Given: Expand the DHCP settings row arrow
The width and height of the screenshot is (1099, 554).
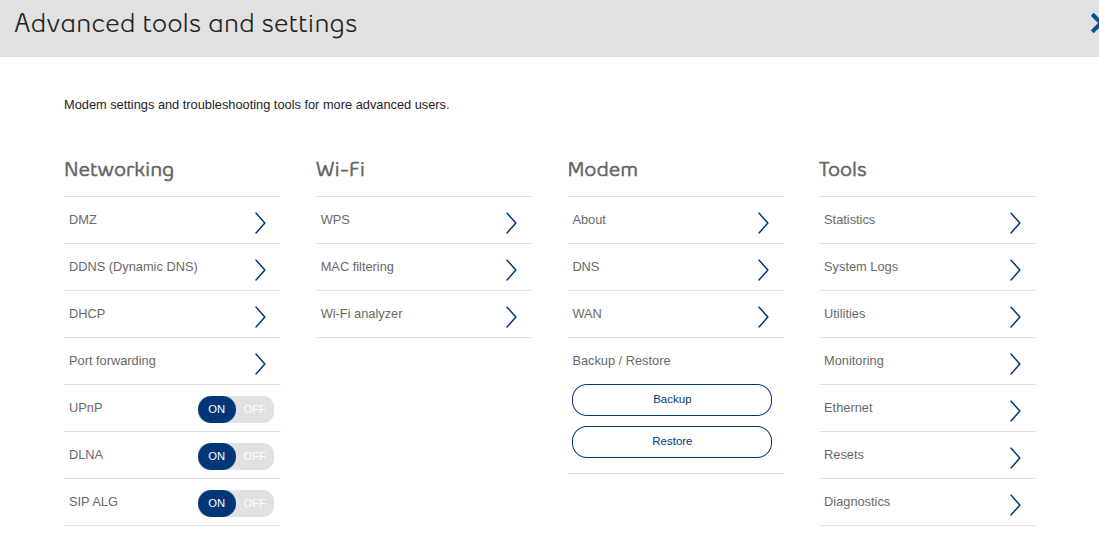Looking at the screenshot, I should coord(260,316).
